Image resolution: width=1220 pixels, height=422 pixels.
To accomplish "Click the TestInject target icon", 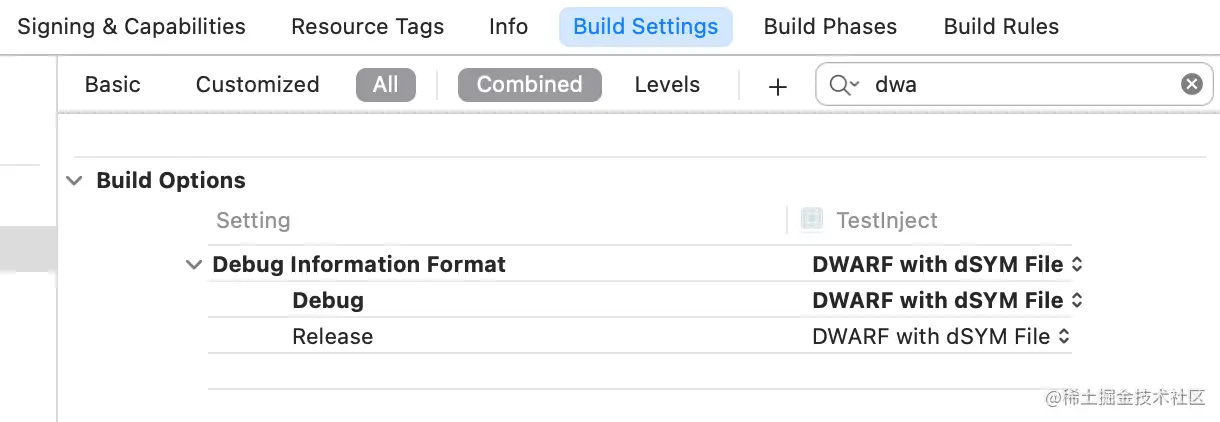I will [812, 220].
